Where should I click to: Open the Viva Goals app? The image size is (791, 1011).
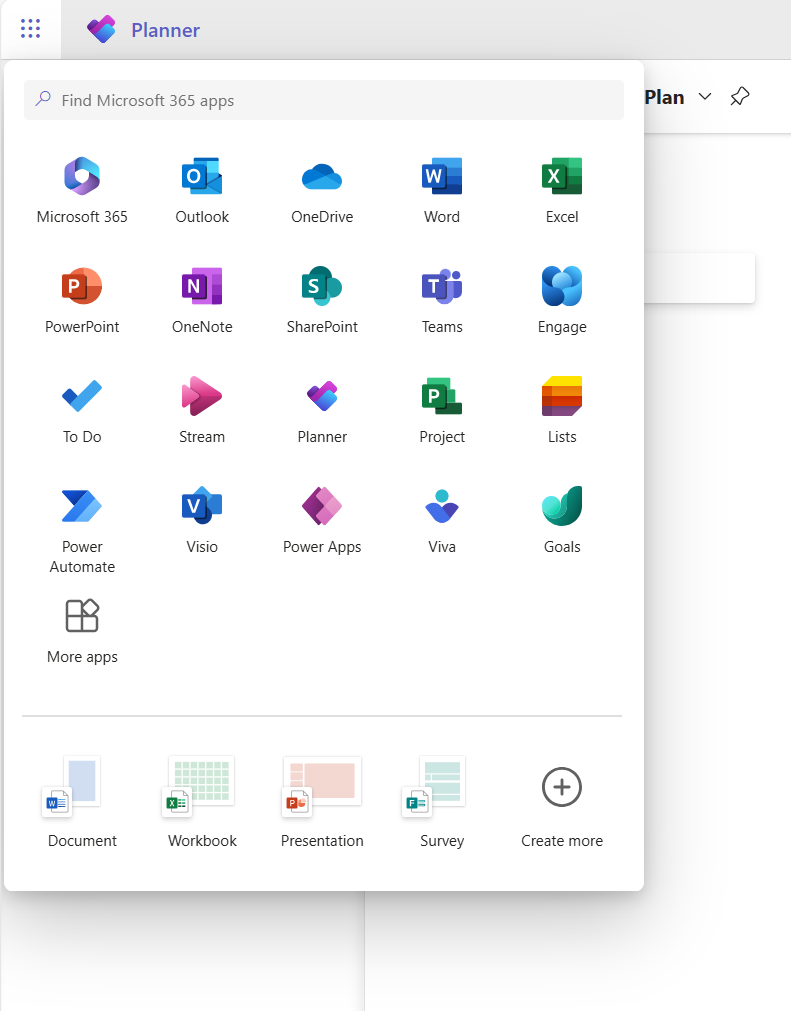pos(562,508)
